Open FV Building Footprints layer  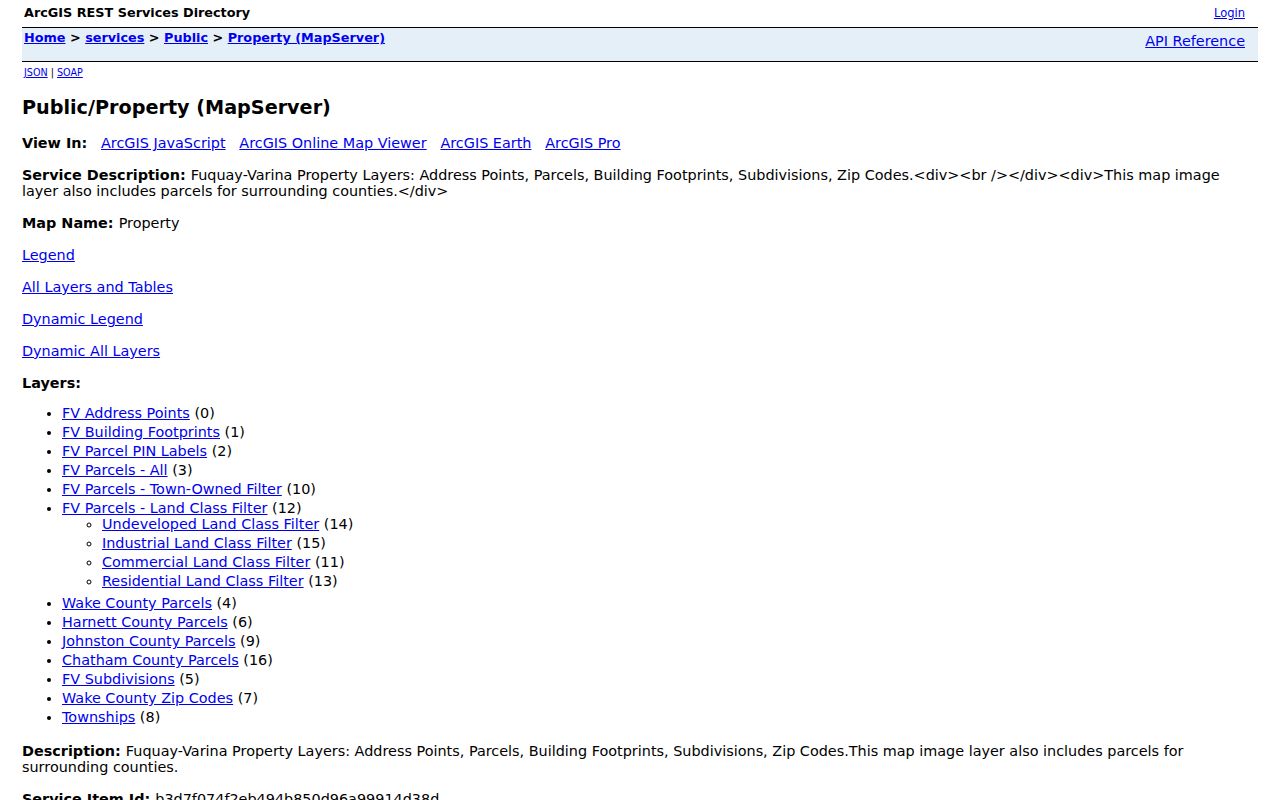click(141, 432)
